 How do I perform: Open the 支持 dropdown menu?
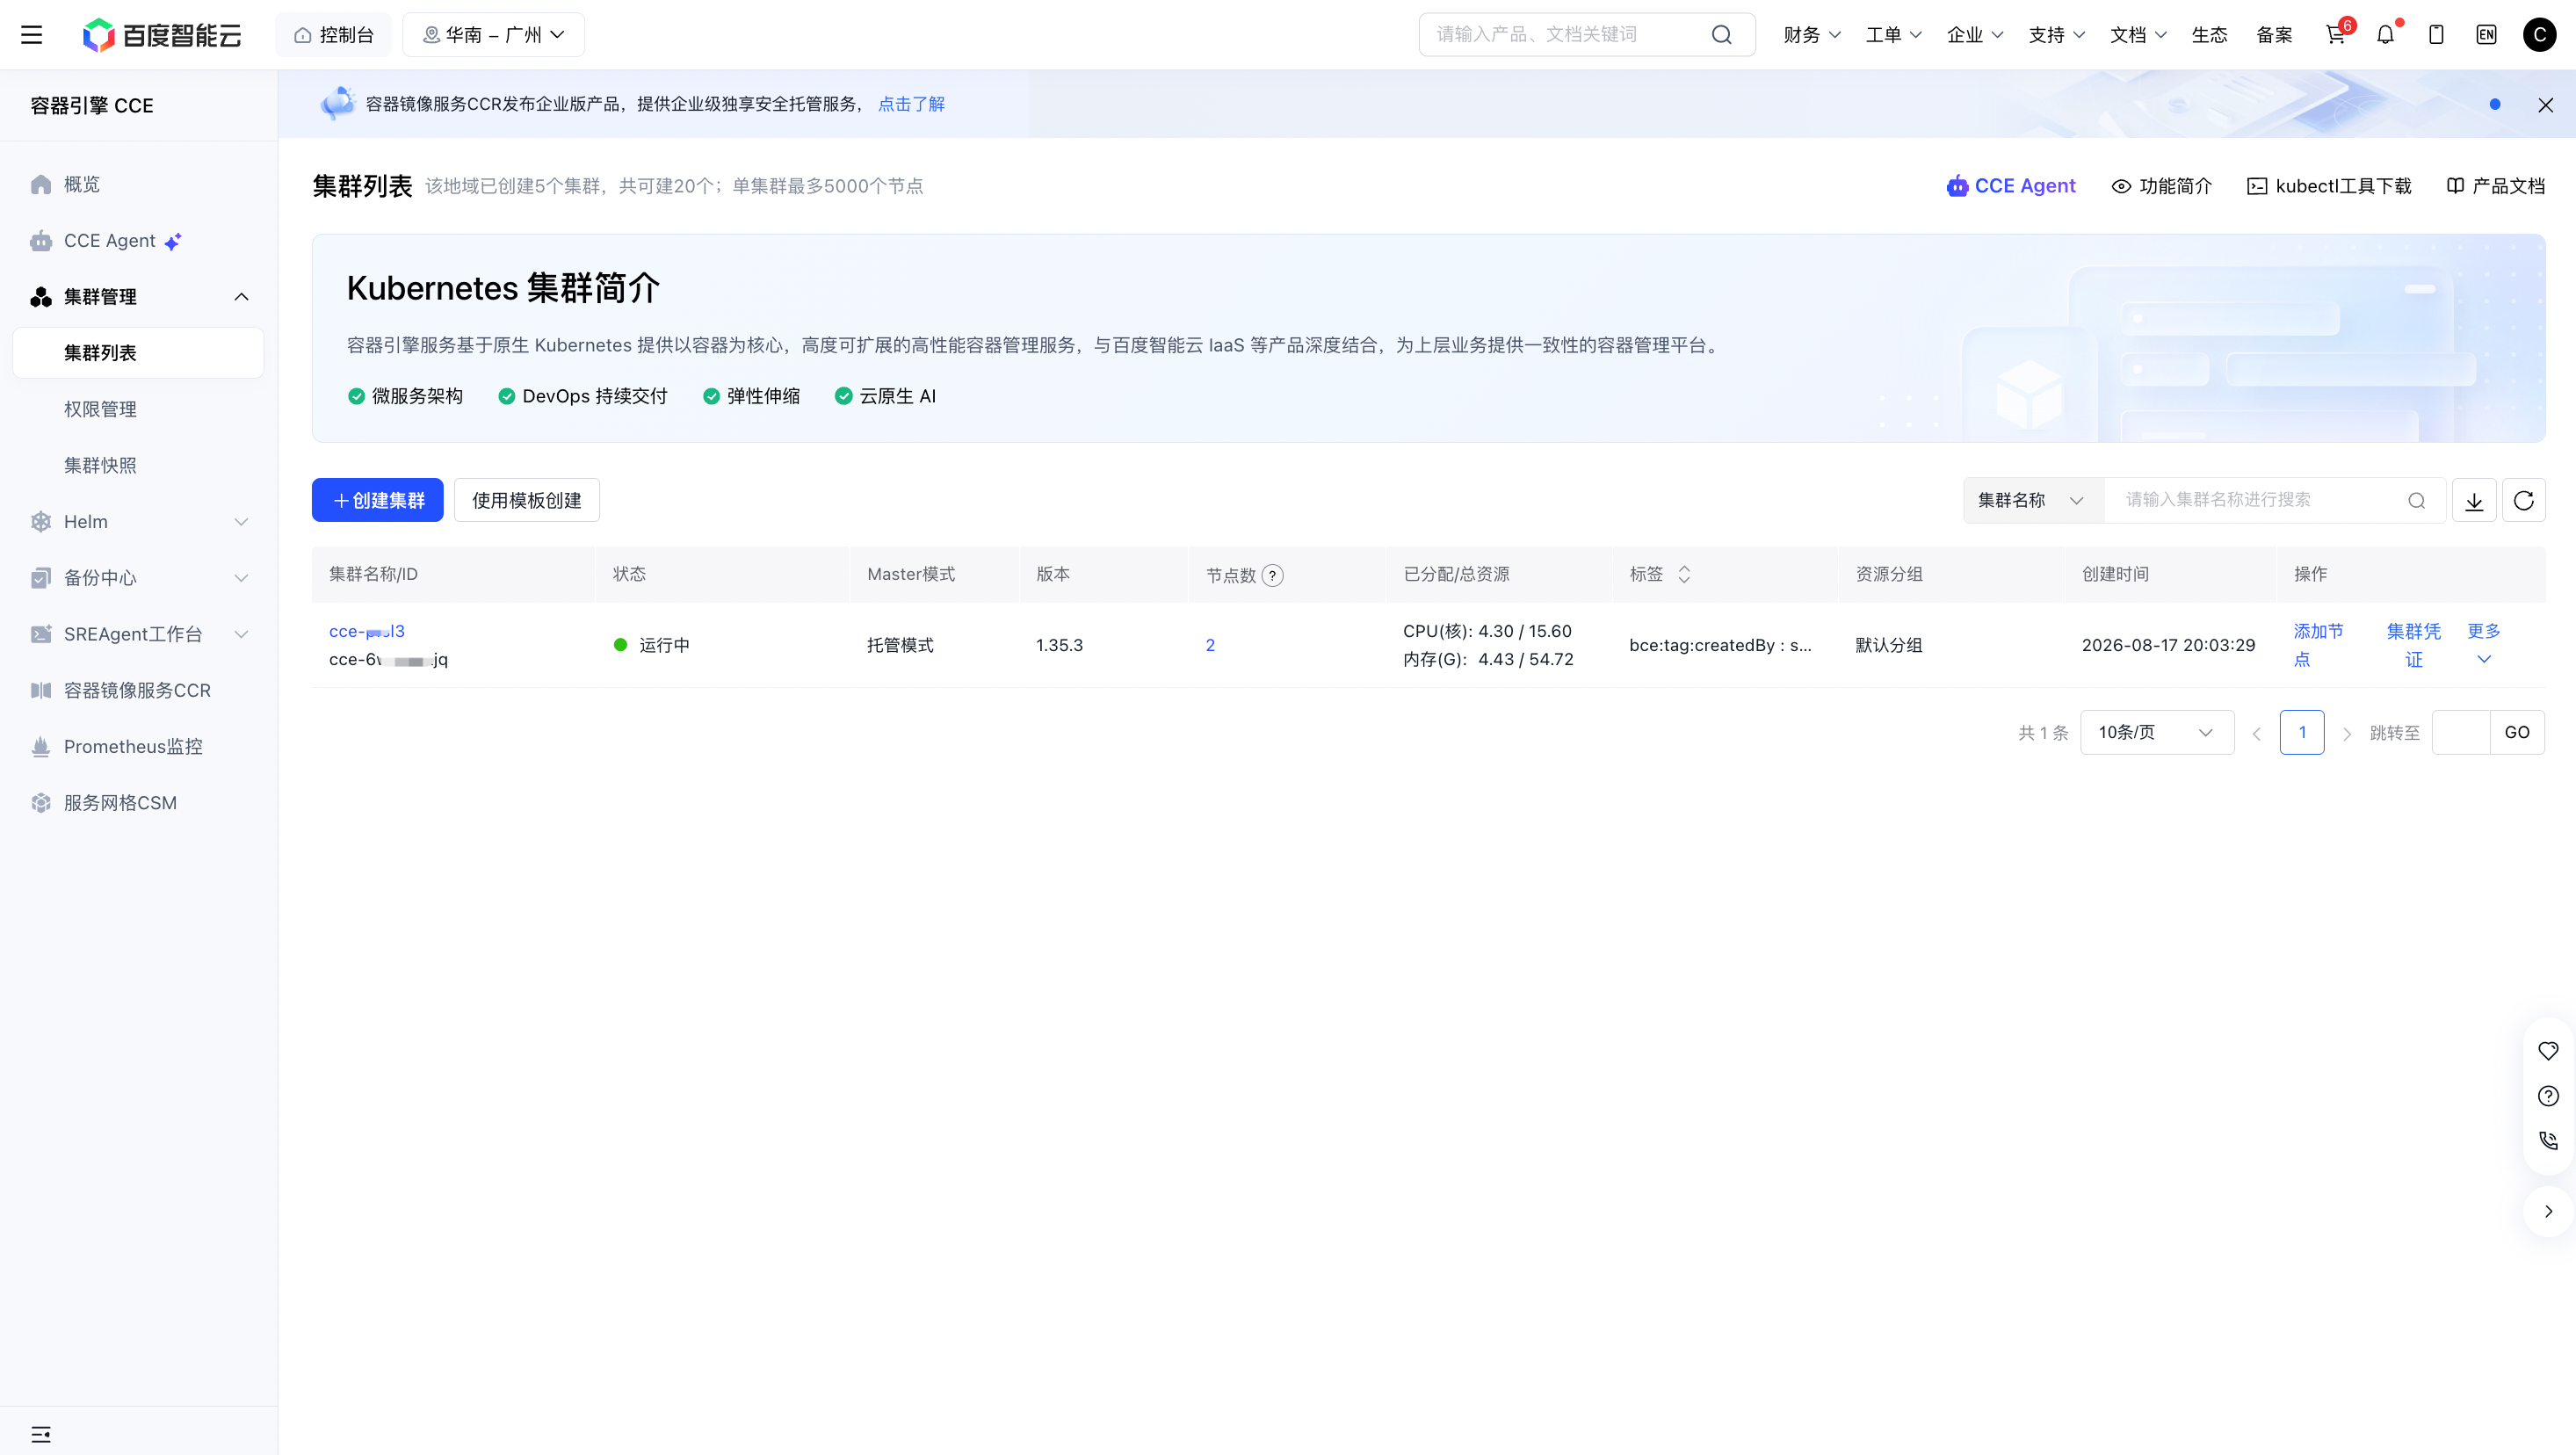coord(2057,35)
